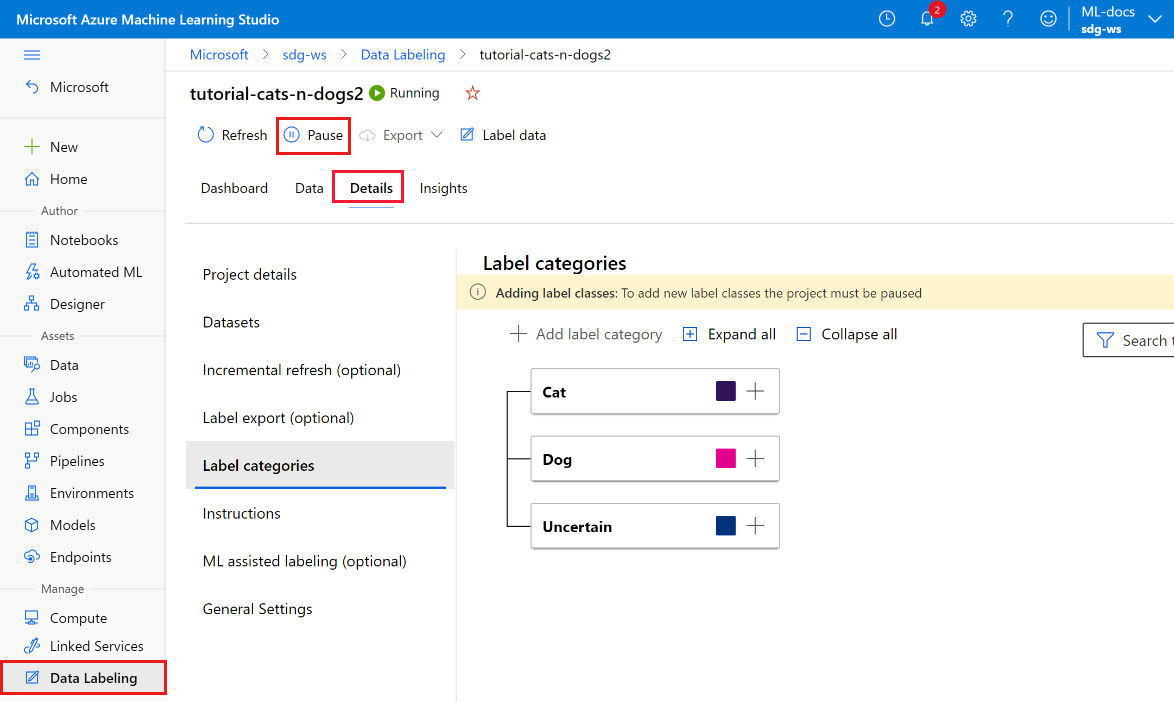Click the star to favorite the project

click(x=471, y=92)
